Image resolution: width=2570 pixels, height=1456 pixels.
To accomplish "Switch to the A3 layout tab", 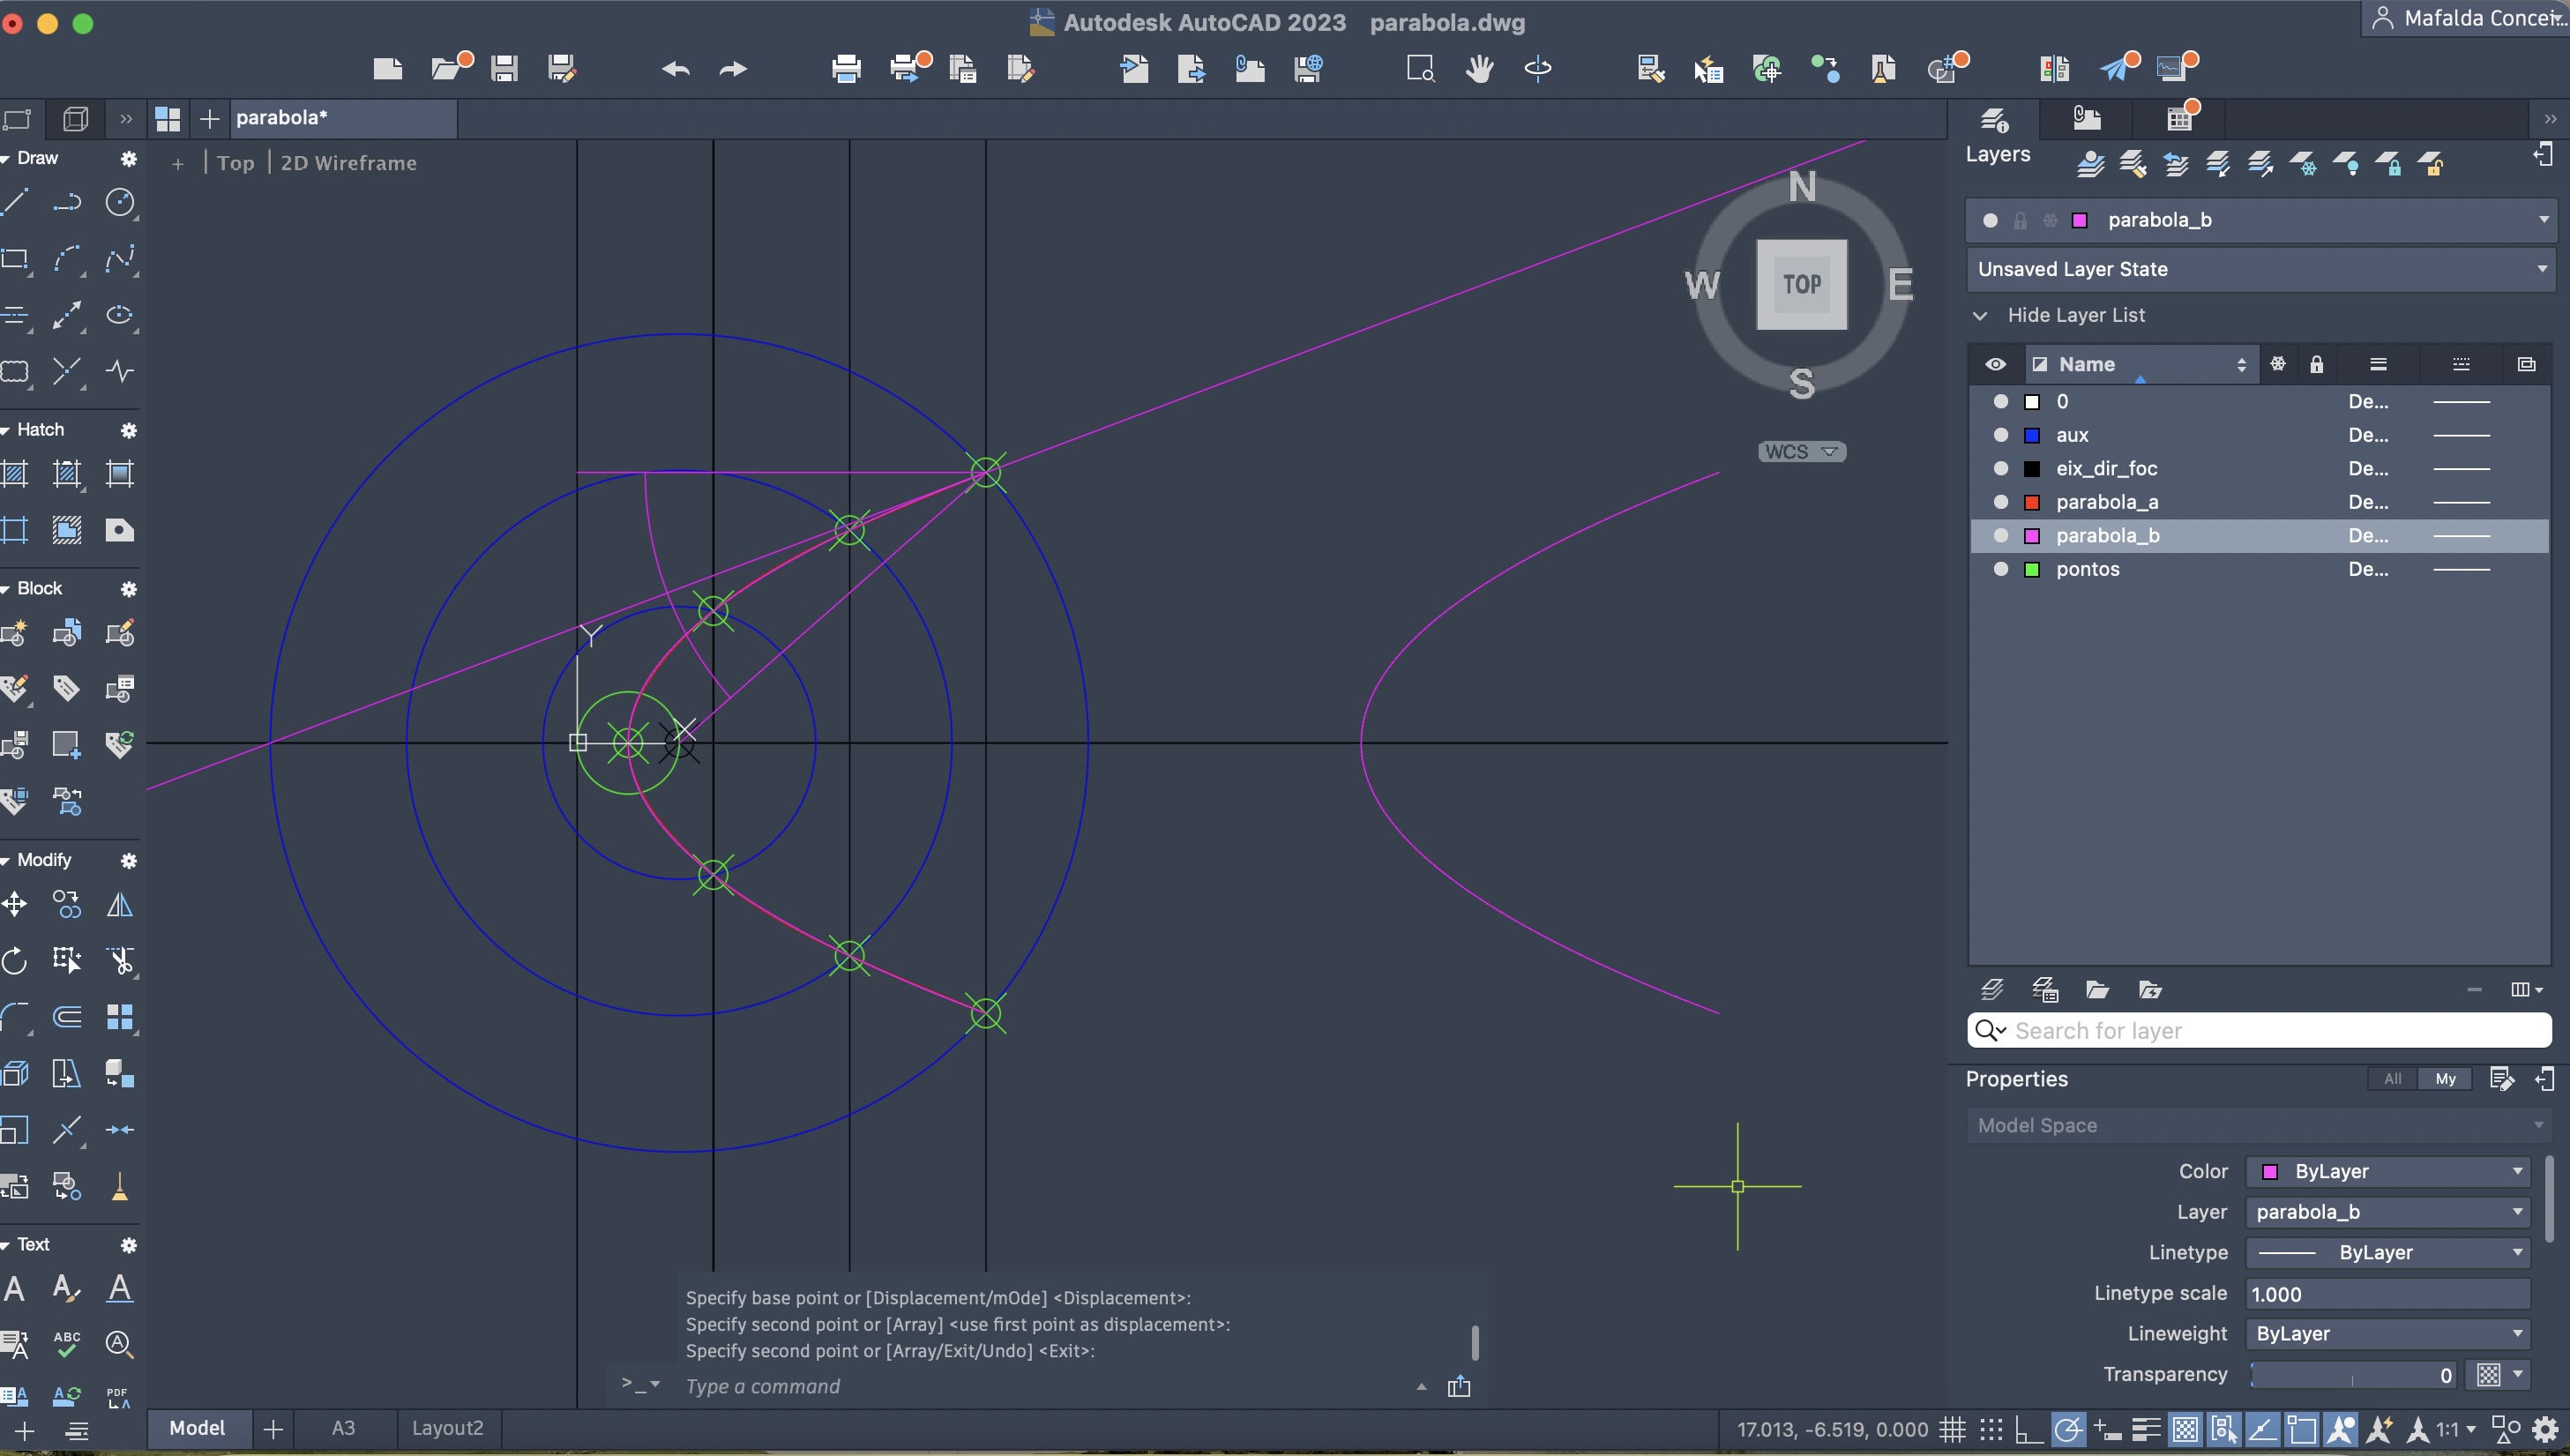I will 343,1428.
